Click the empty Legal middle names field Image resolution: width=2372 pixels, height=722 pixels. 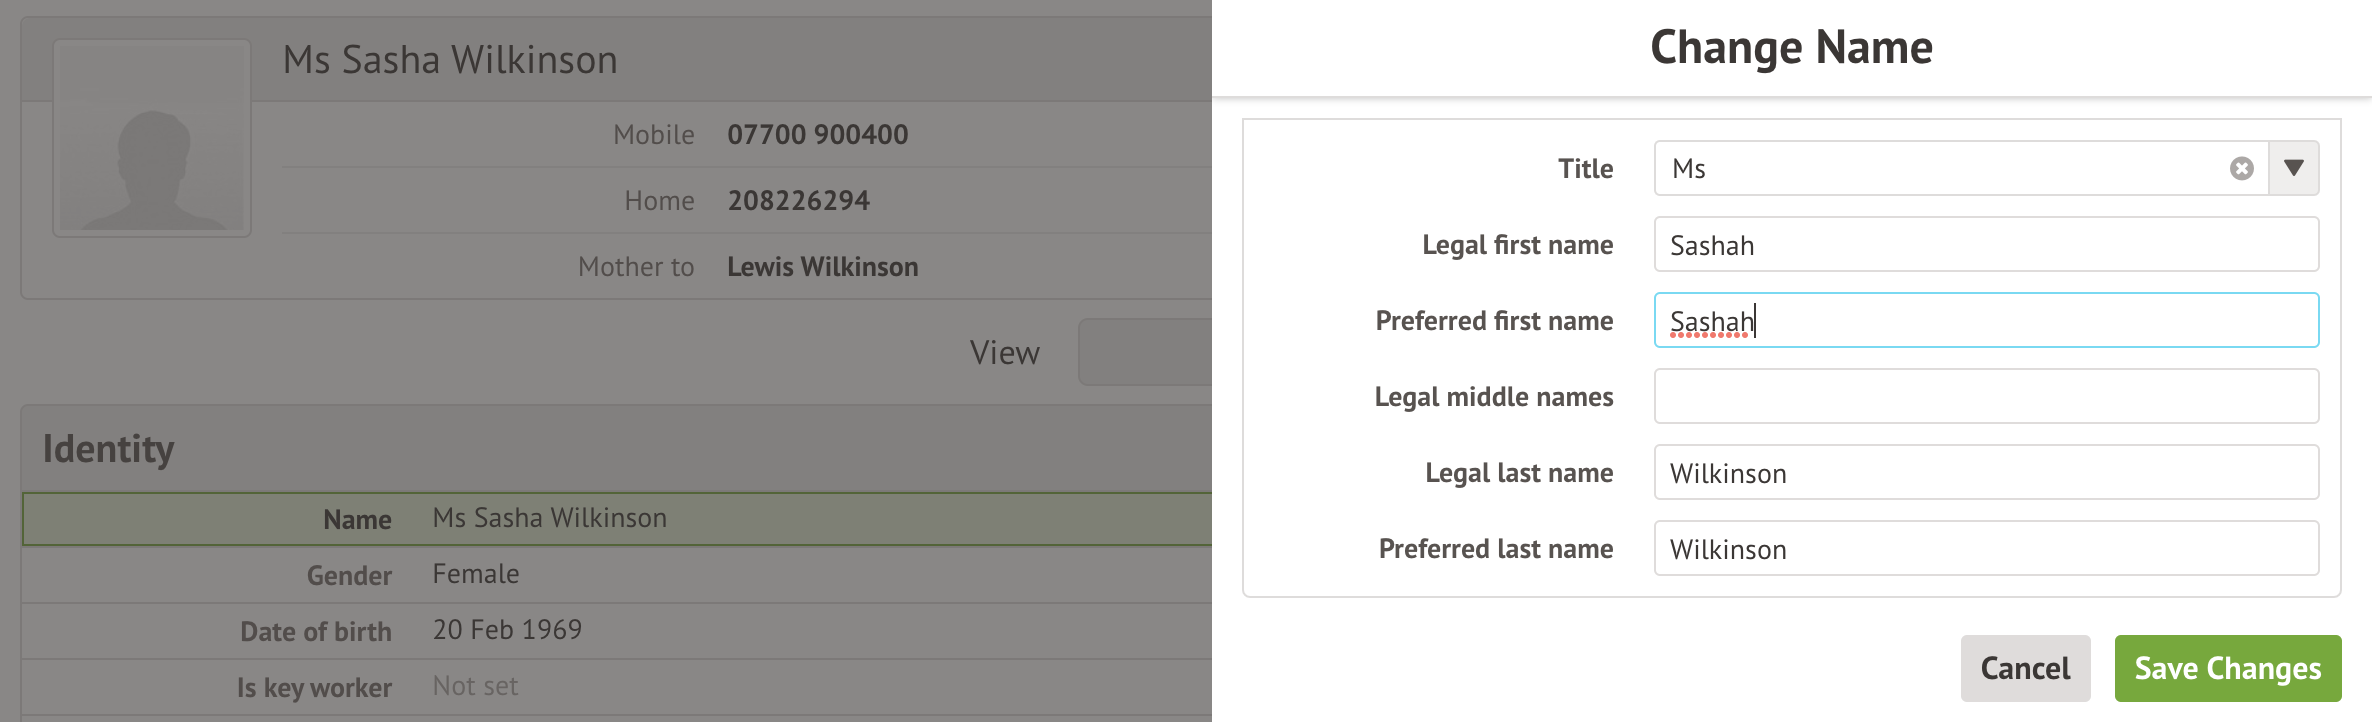1985,397
